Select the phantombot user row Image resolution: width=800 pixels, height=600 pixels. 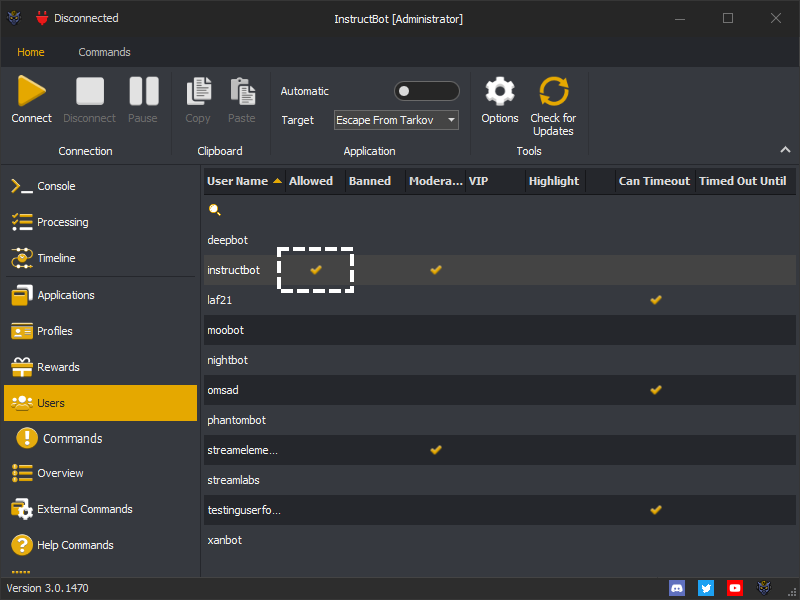coord(499,420)
